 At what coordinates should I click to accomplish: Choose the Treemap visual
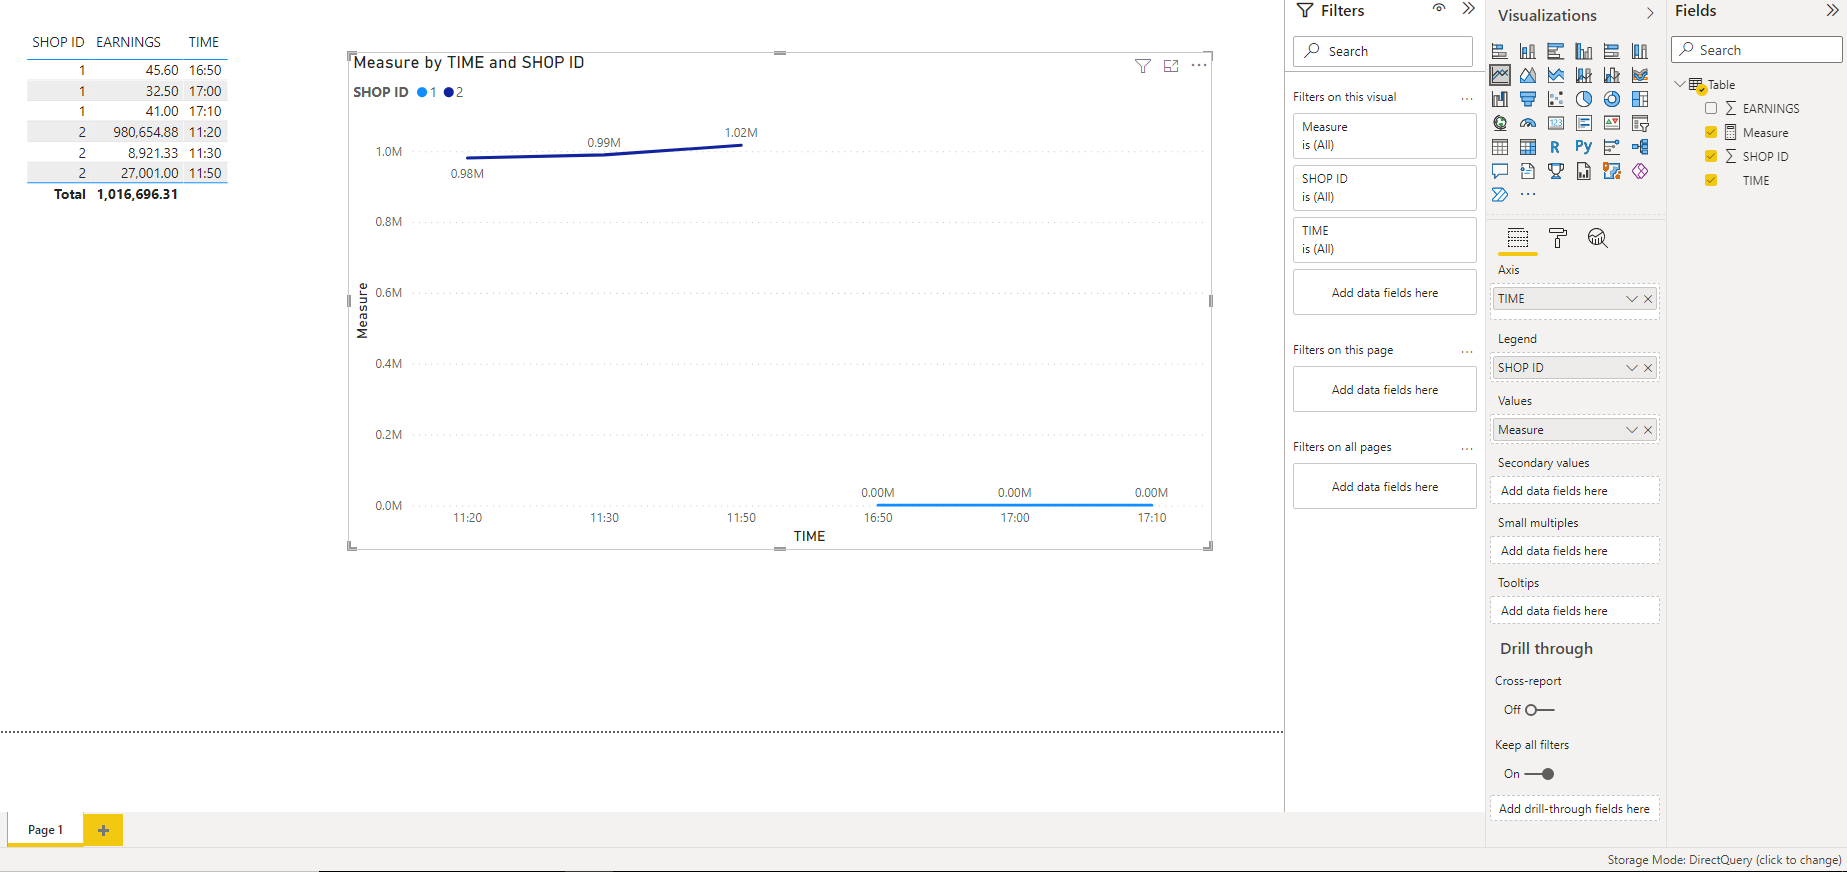(1640, 99)
